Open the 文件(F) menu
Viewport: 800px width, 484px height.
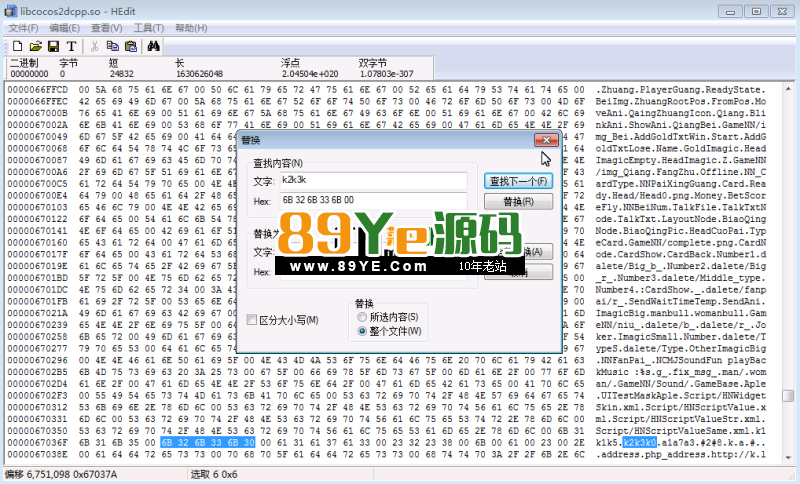pyautogui.click(x=24, y=27)
